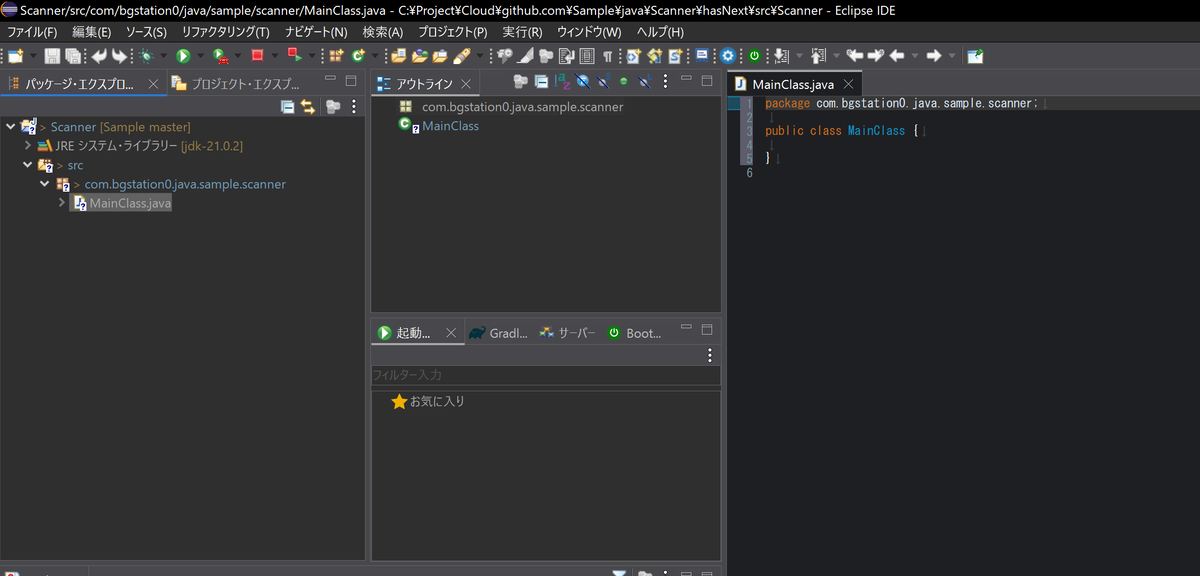The image size is (1200, 576).
Task: Click the Forward navigation arrow
Action: click(934, 56)
